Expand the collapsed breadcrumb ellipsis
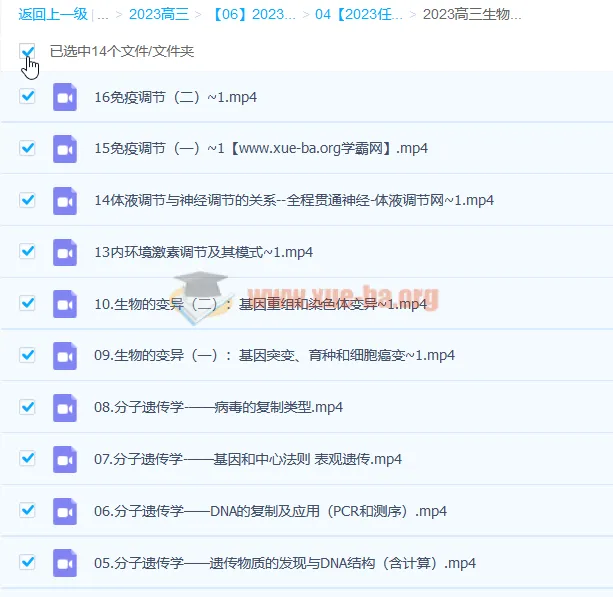This screenshot has width=613, height=597. 103,15
